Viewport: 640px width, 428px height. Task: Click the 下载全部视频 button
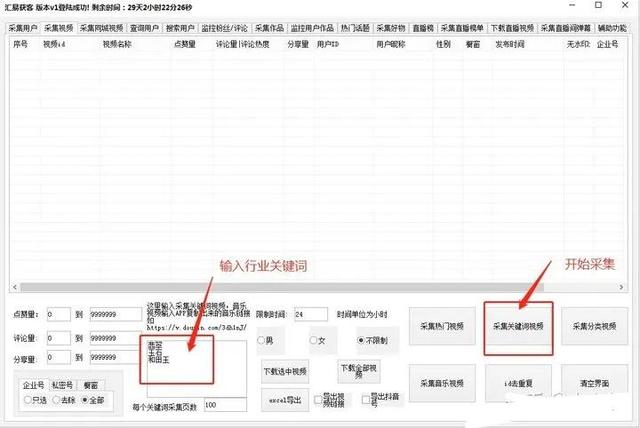tap(359, 371)
